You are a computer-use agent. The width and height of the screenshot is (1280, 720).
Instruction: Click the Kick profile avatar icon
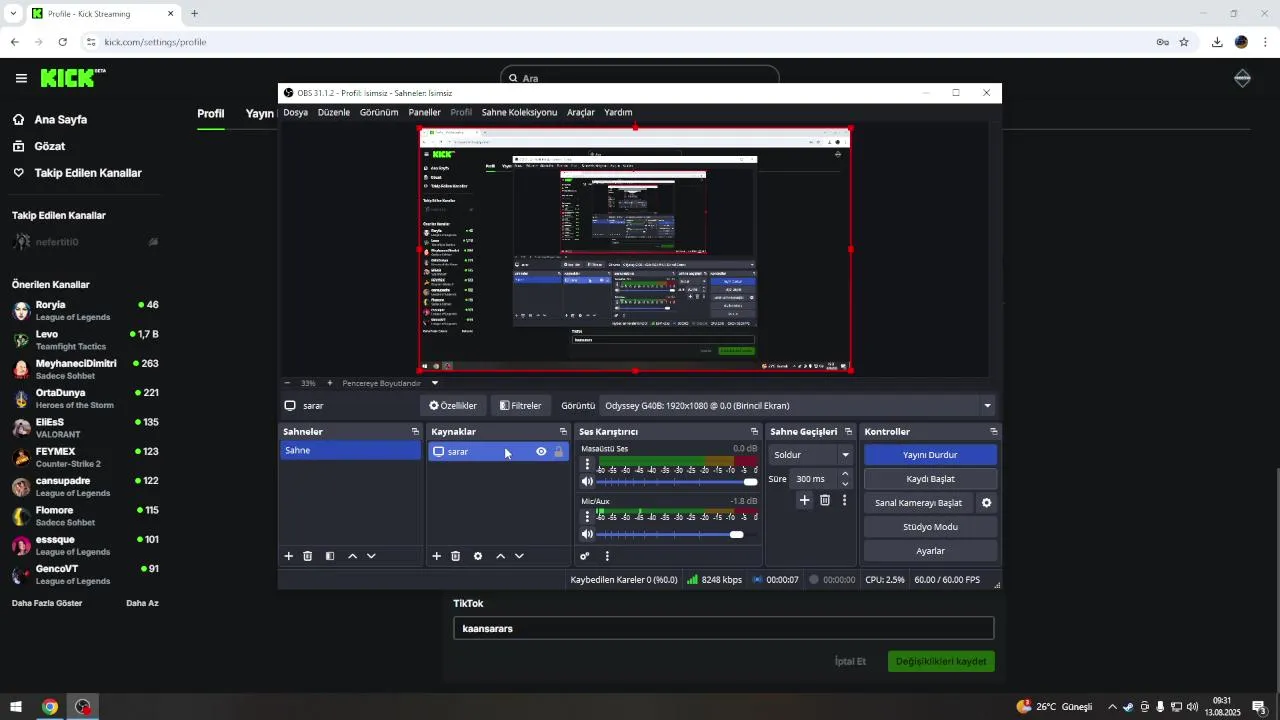click(x=1243, y=78)
